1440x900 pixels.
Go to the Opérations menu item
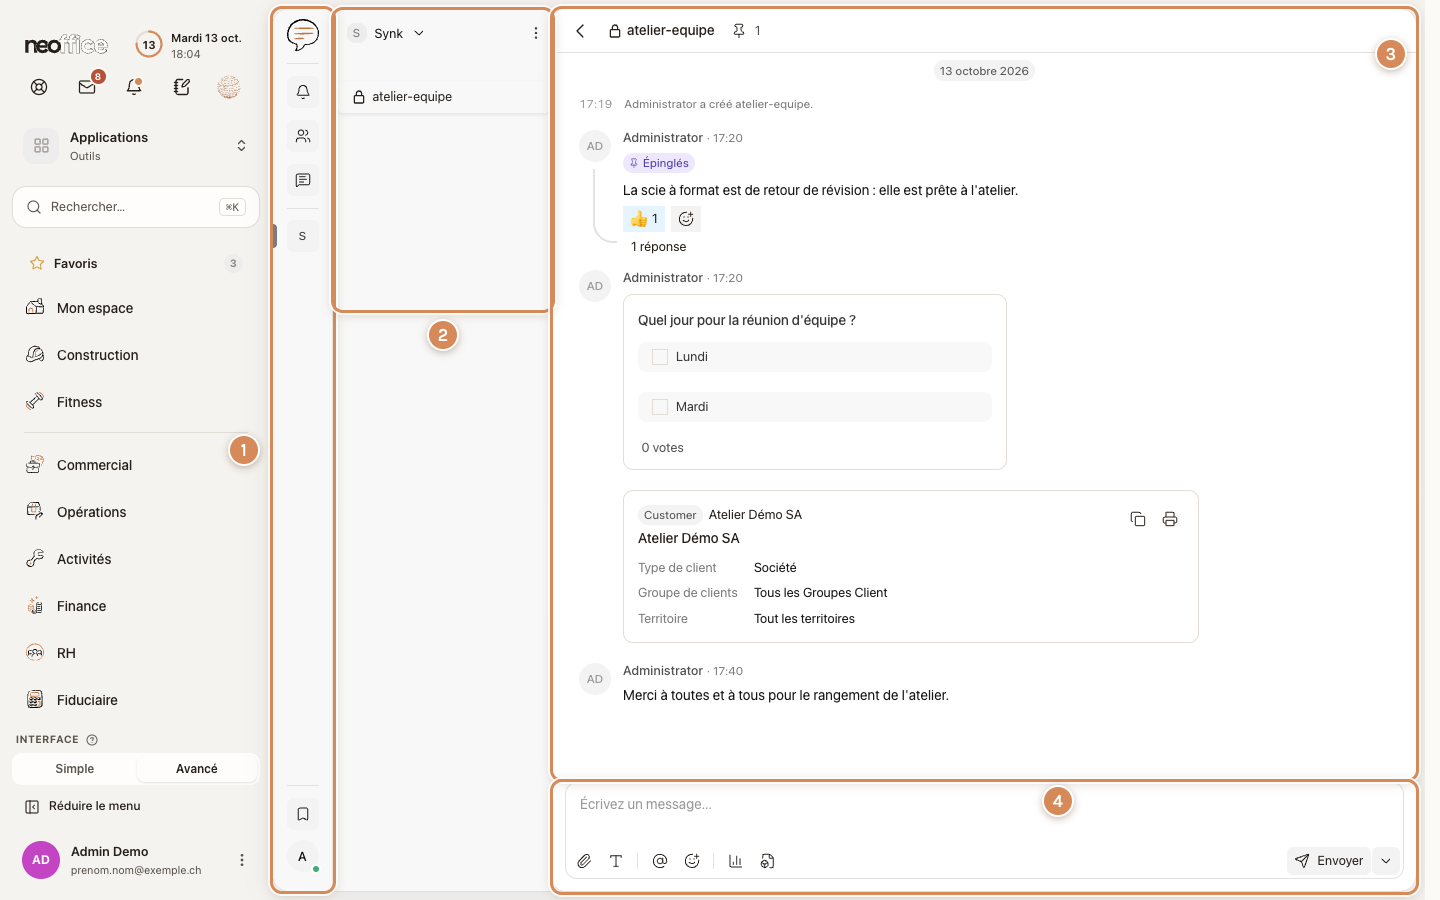point(136,512)
